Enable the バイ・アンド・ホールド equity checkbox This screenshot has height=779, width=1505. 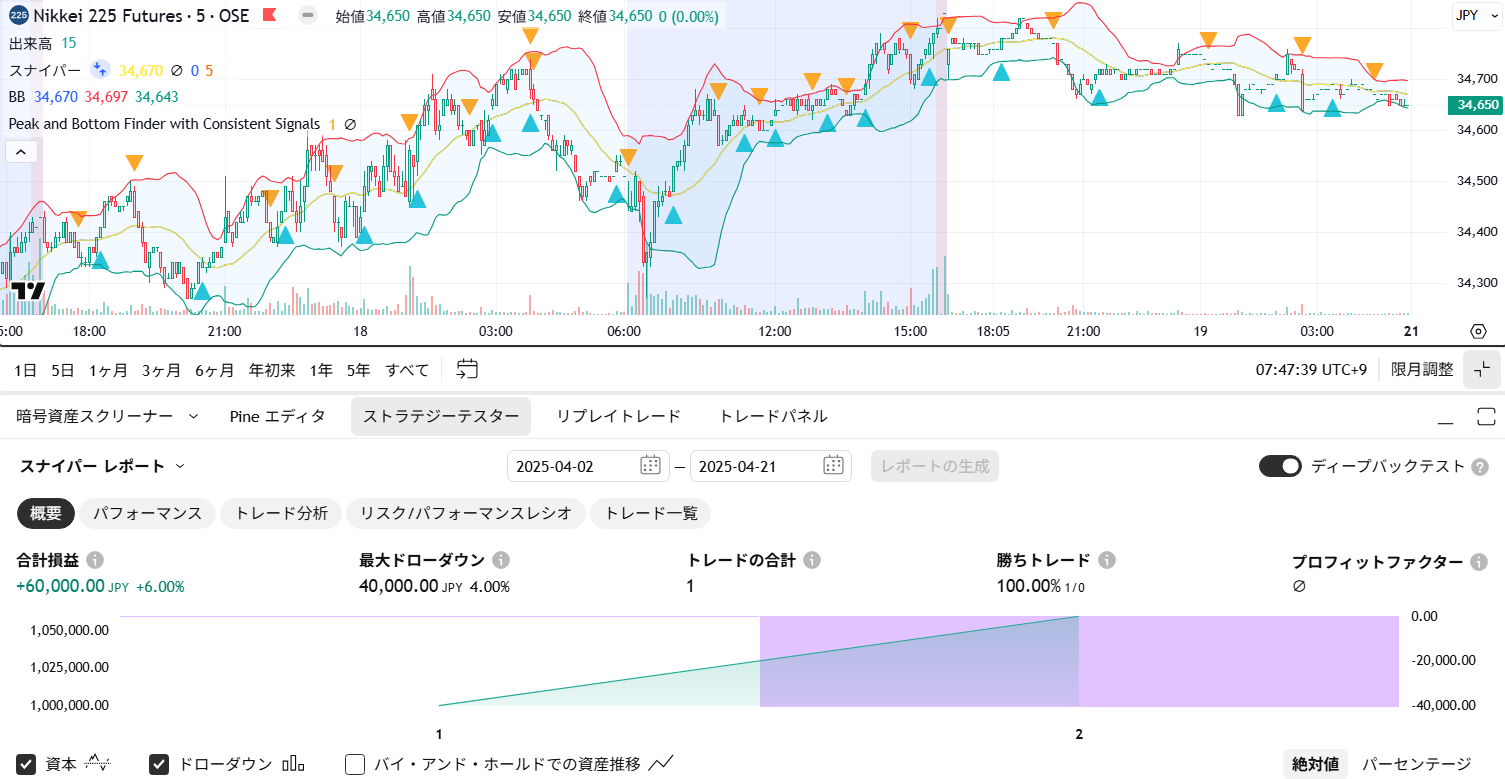click(x=355, y=764)
